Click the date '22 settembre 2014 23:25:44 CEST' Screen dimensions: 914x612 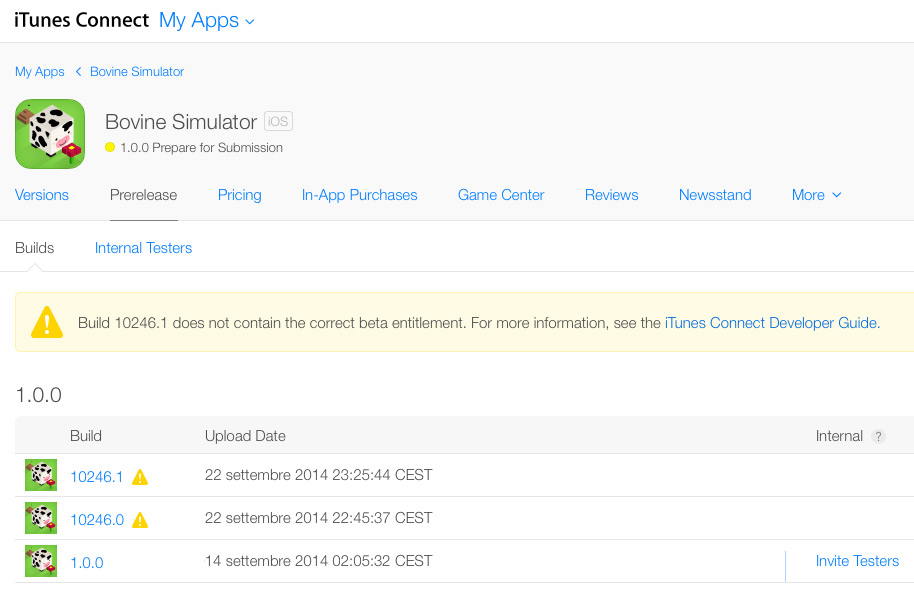click(x=318, y=475)
